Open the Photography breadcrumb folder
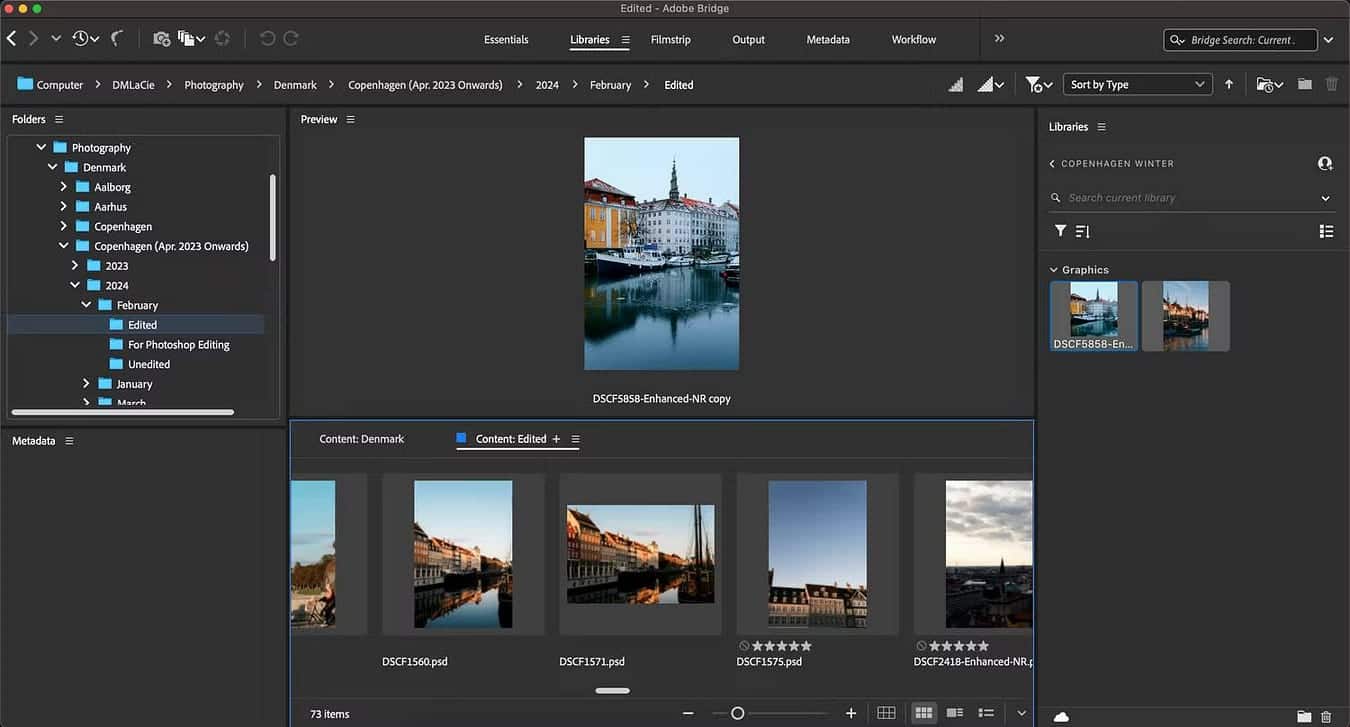Viewport: 1350px width, 727px height. click(213, 84)
